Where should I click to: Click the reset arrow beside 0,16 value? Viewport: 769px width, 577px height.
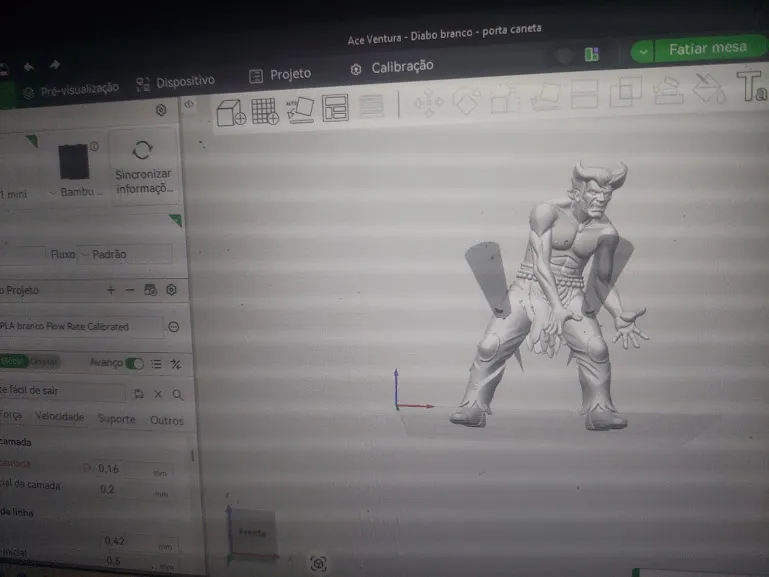[87, 468]
